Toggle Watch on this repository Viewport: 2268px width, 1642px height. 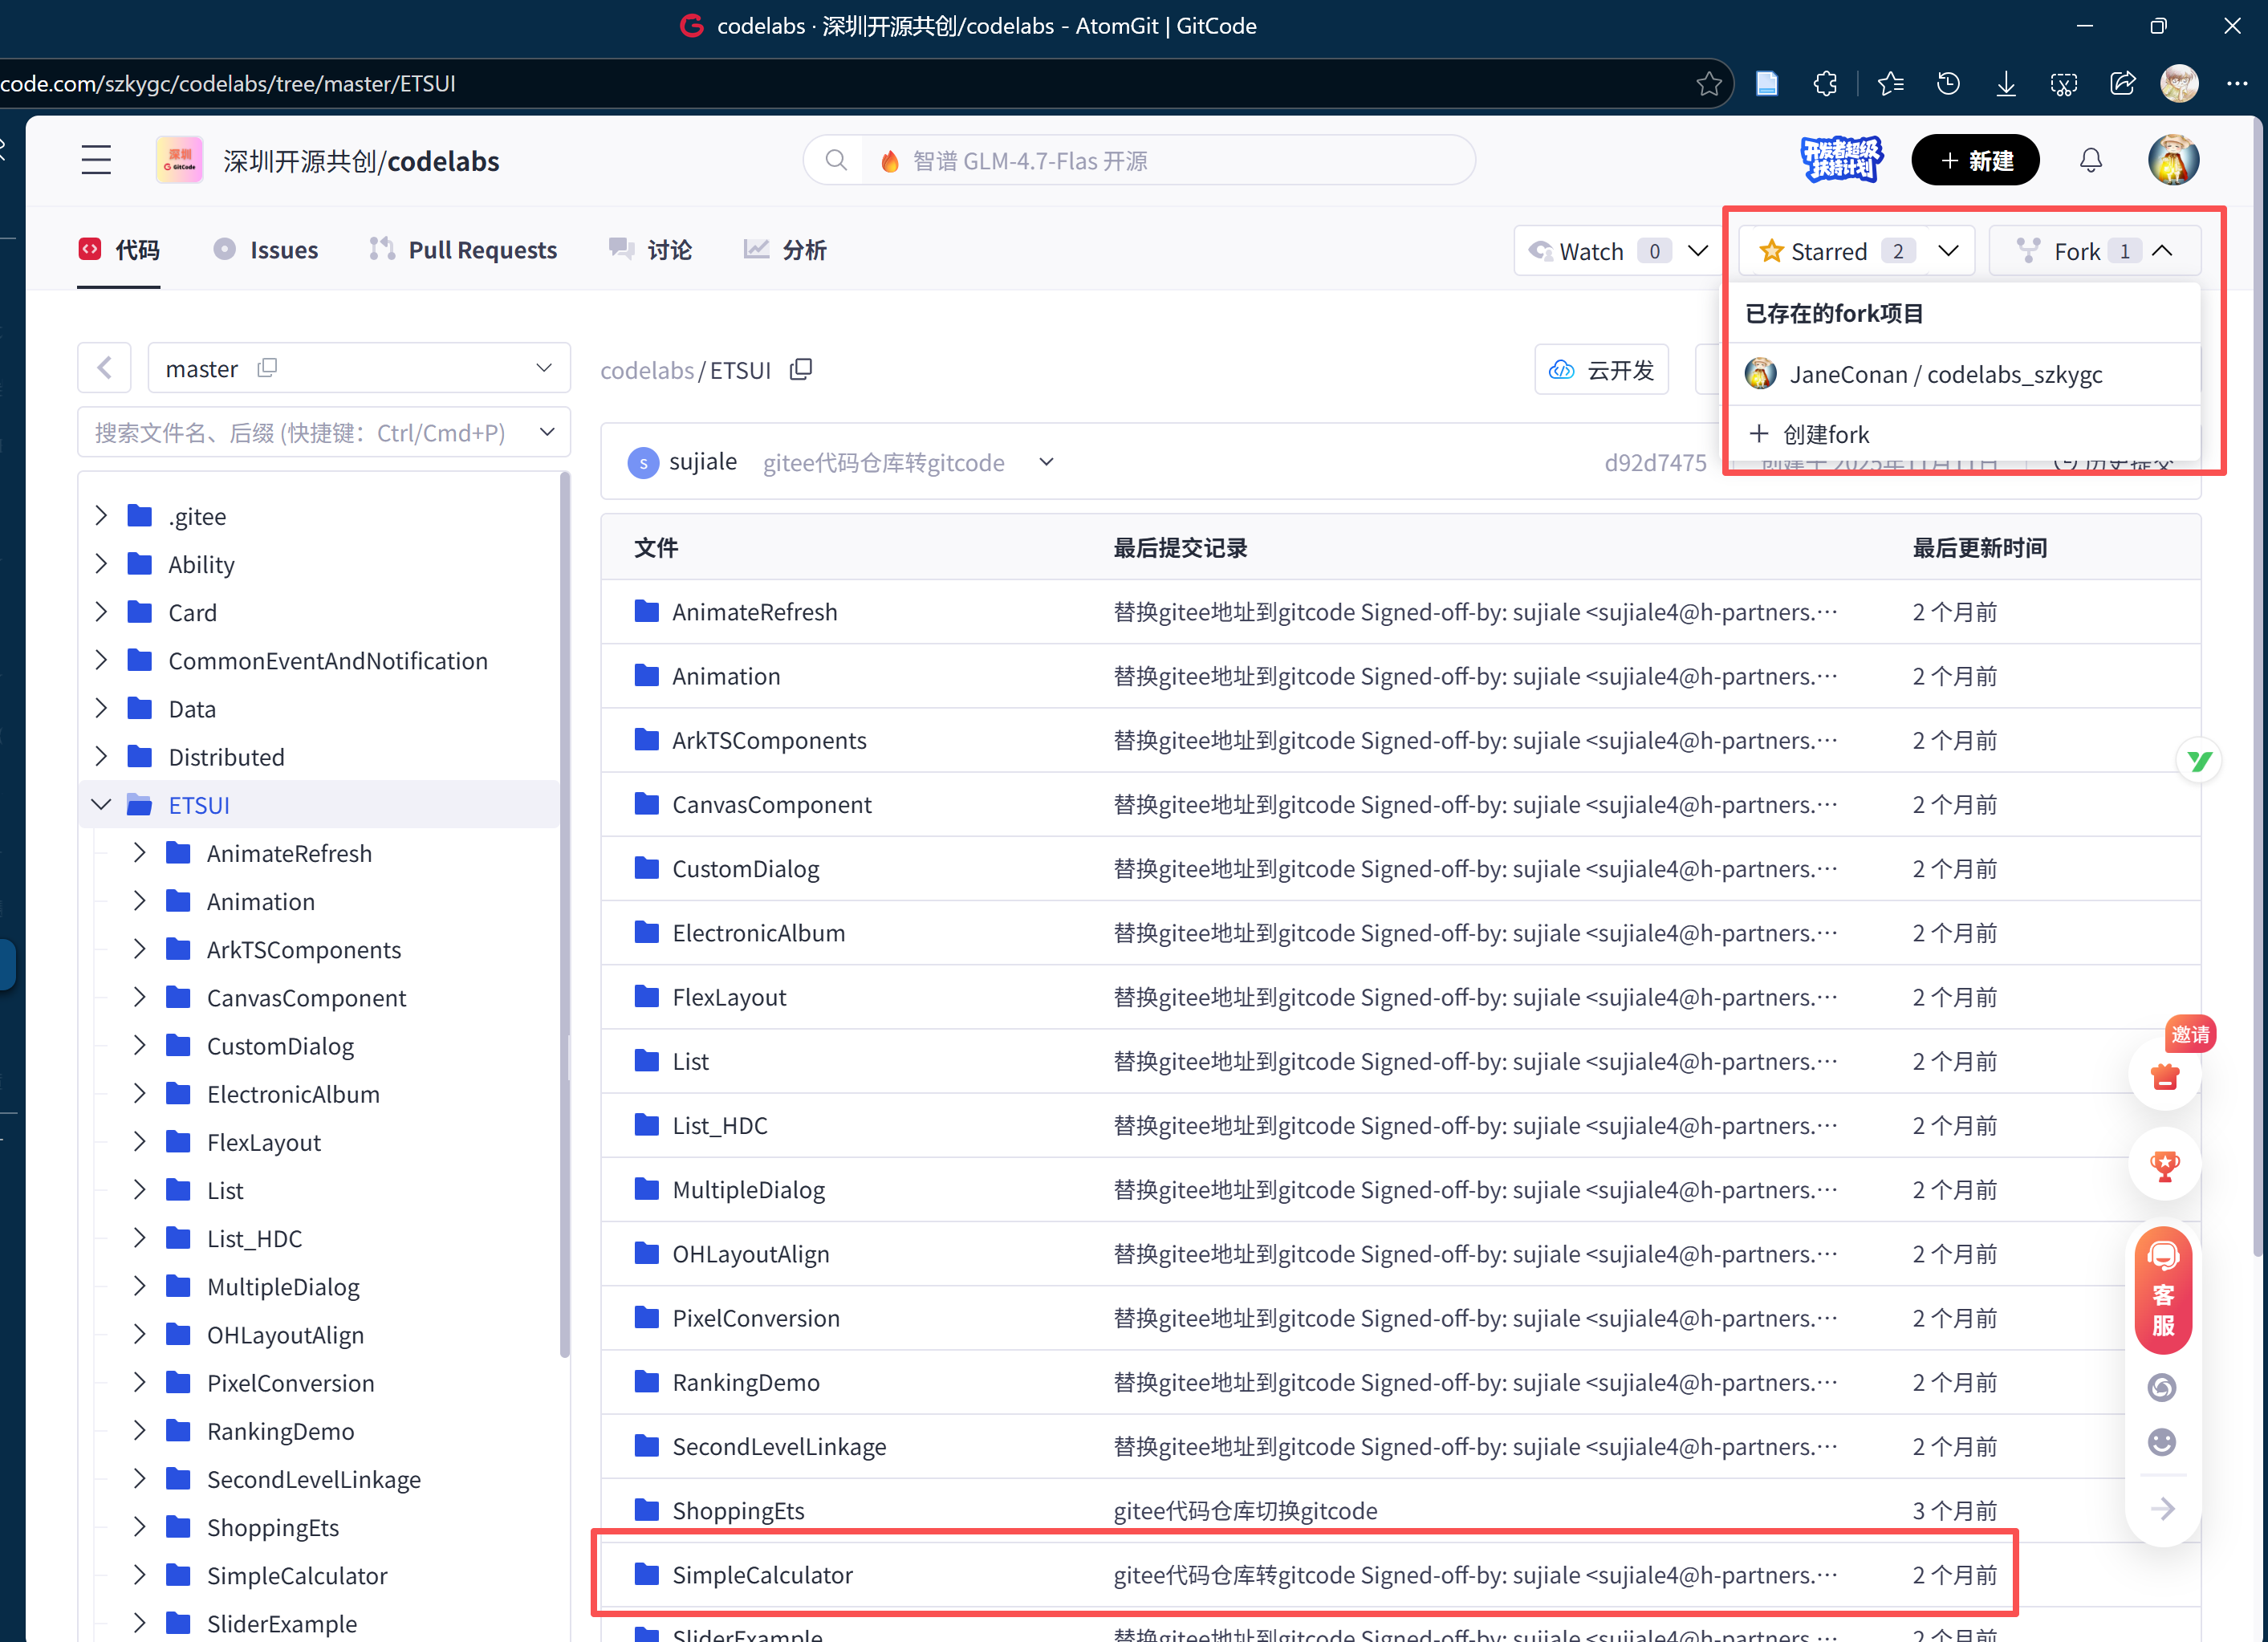pyautogui.click(x=1592, y=251)
